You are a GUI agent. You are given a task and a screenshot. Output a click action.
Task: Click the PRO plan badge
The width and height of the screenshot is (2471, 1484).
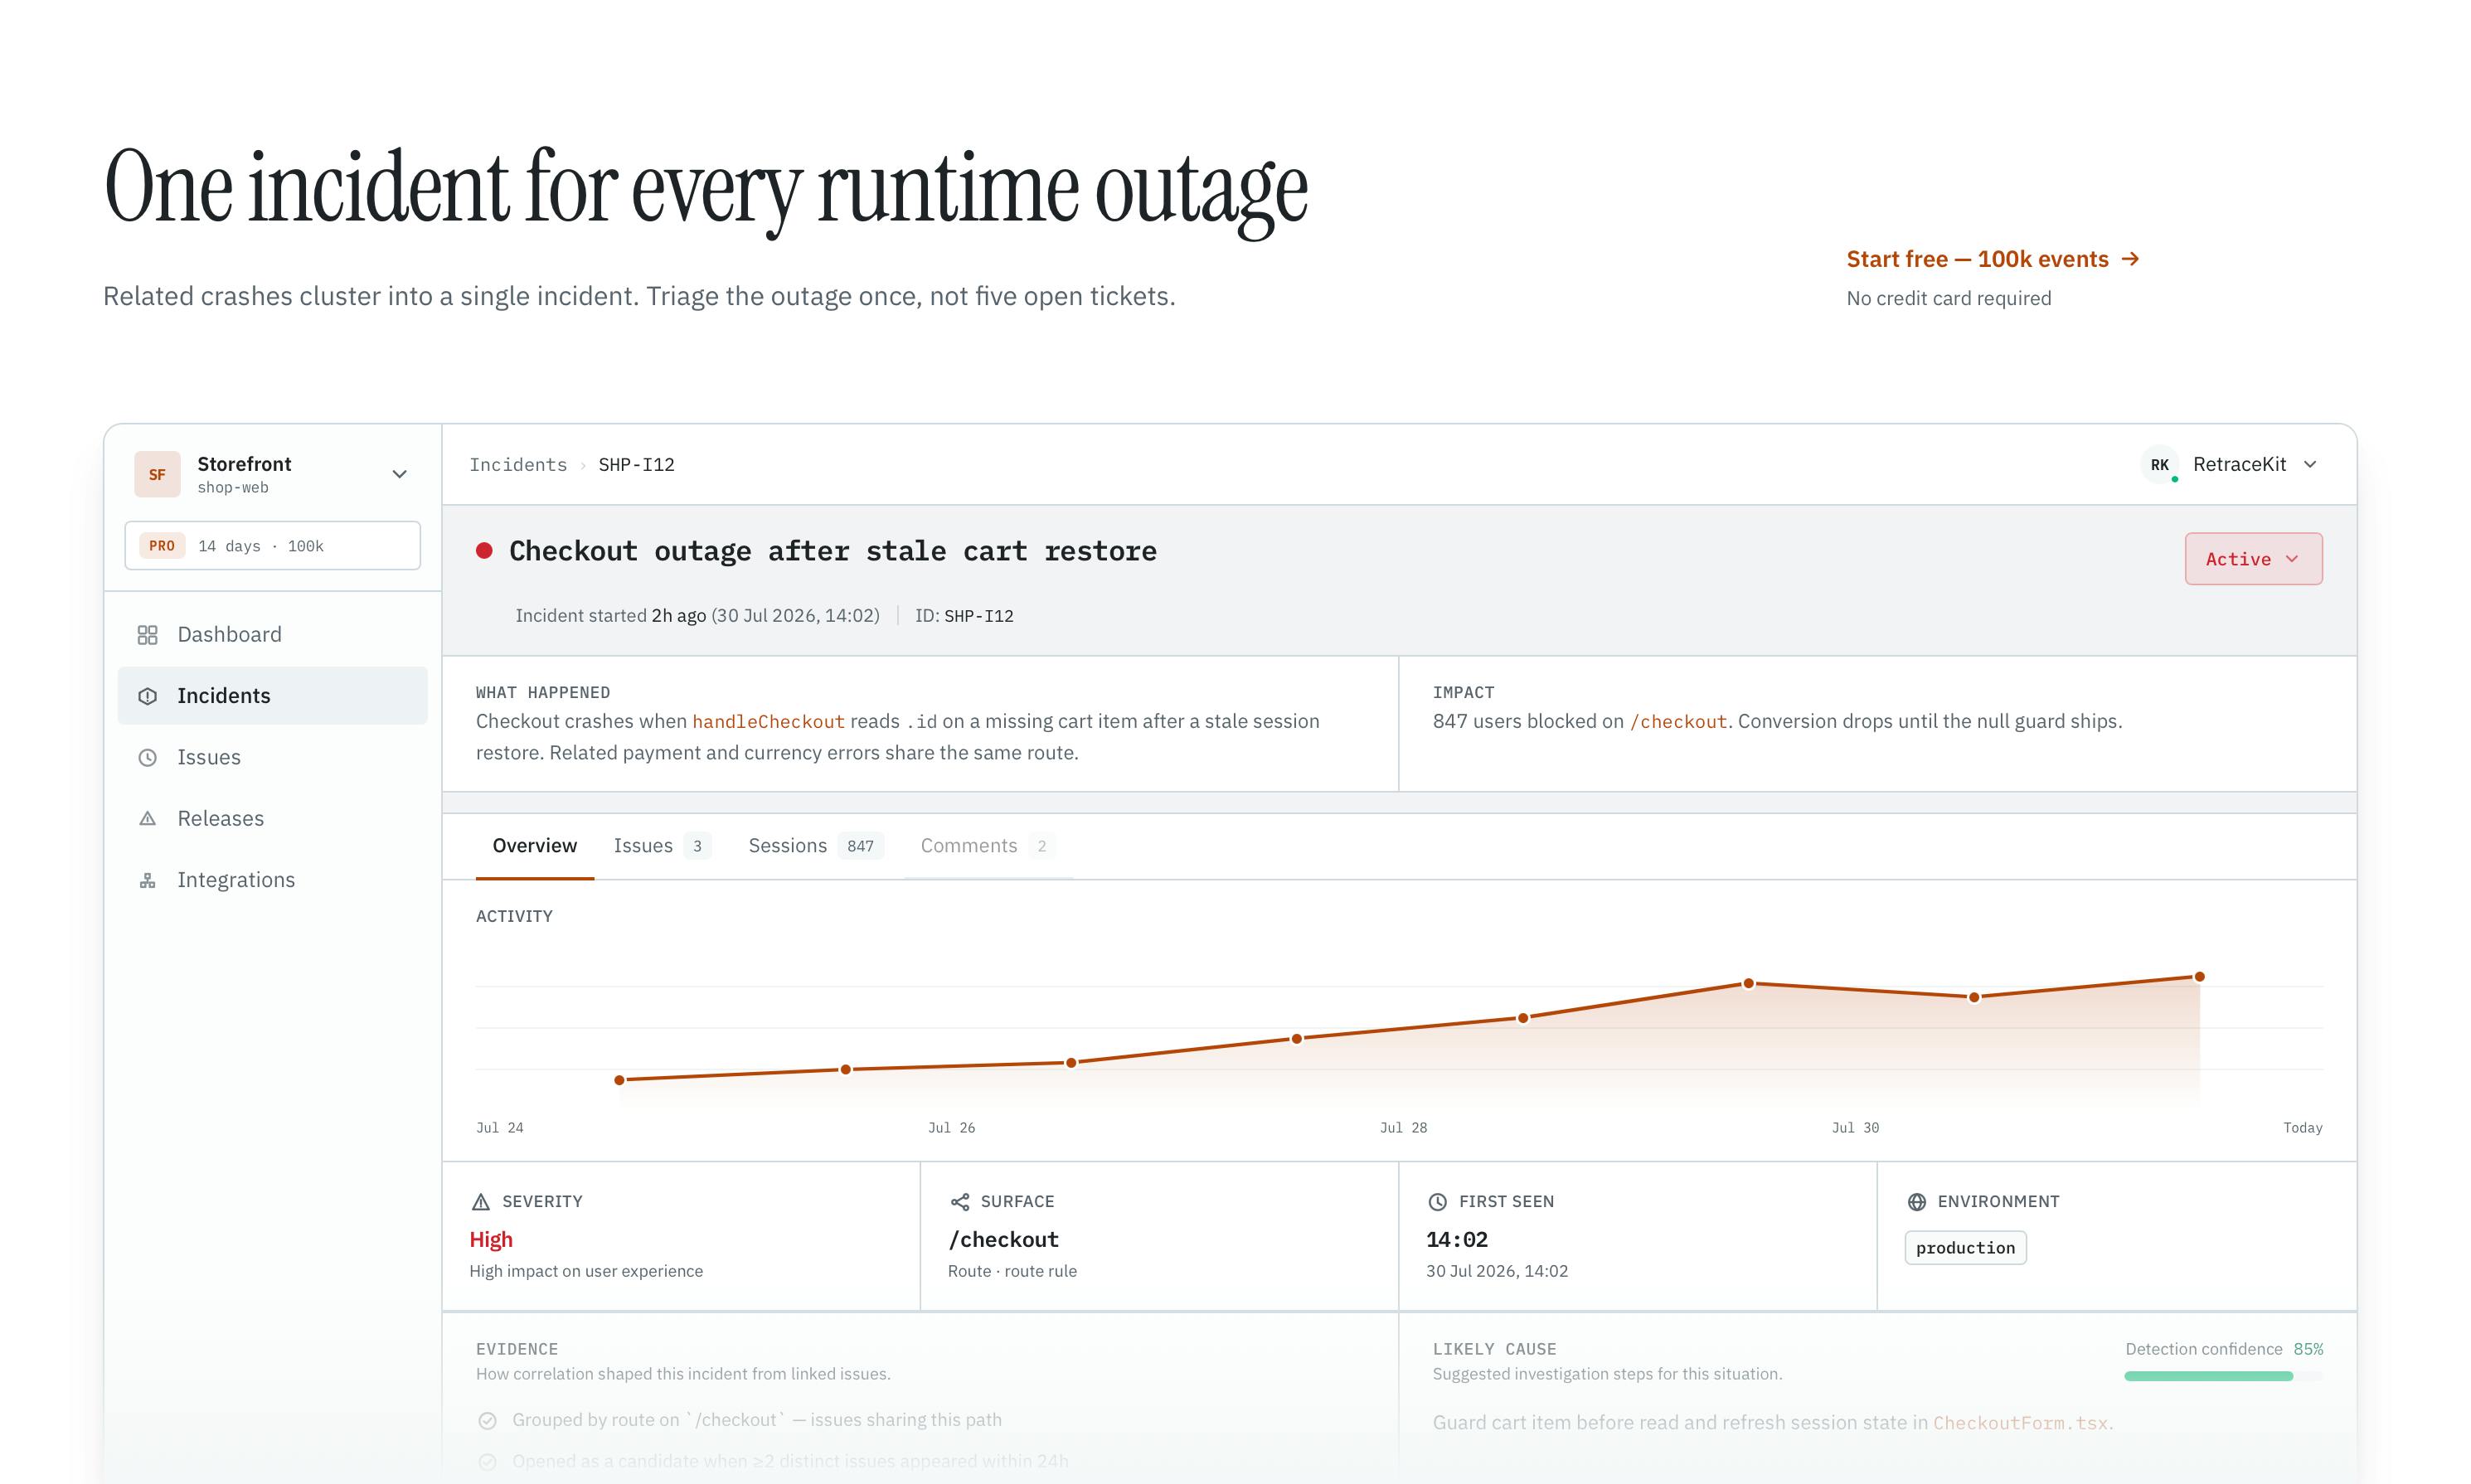click(162, 546)
